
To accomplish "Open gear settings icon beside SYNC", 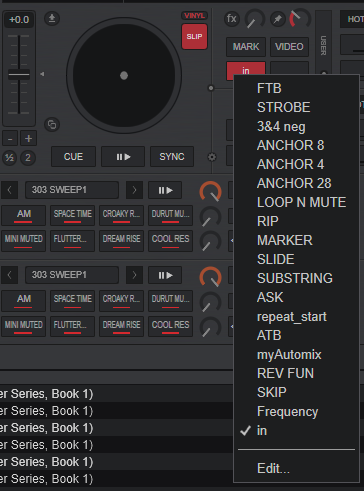I will [x=212, y=157].
